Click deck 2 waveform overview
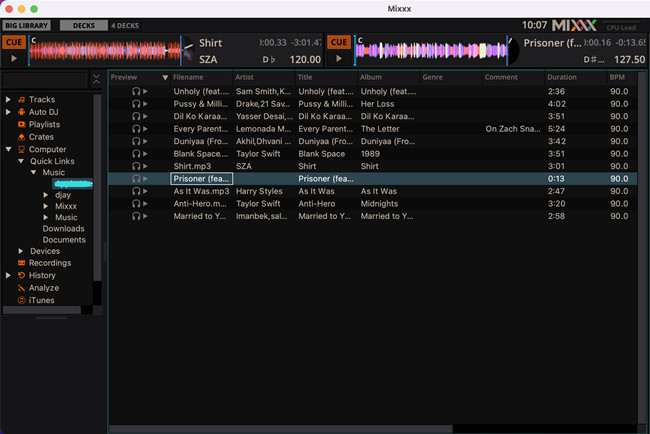Viewport: 650px width, 434px height. point(431,51)
